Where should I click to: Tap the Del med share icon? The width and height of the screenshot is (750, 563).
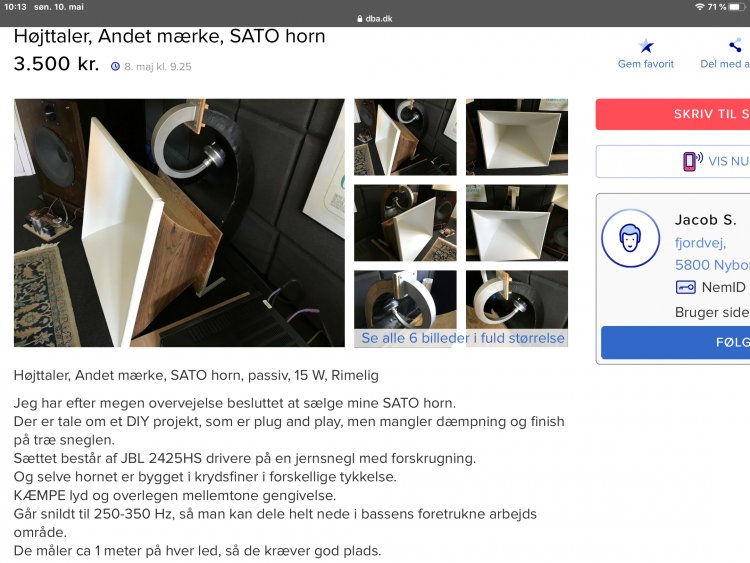[735, 46]
